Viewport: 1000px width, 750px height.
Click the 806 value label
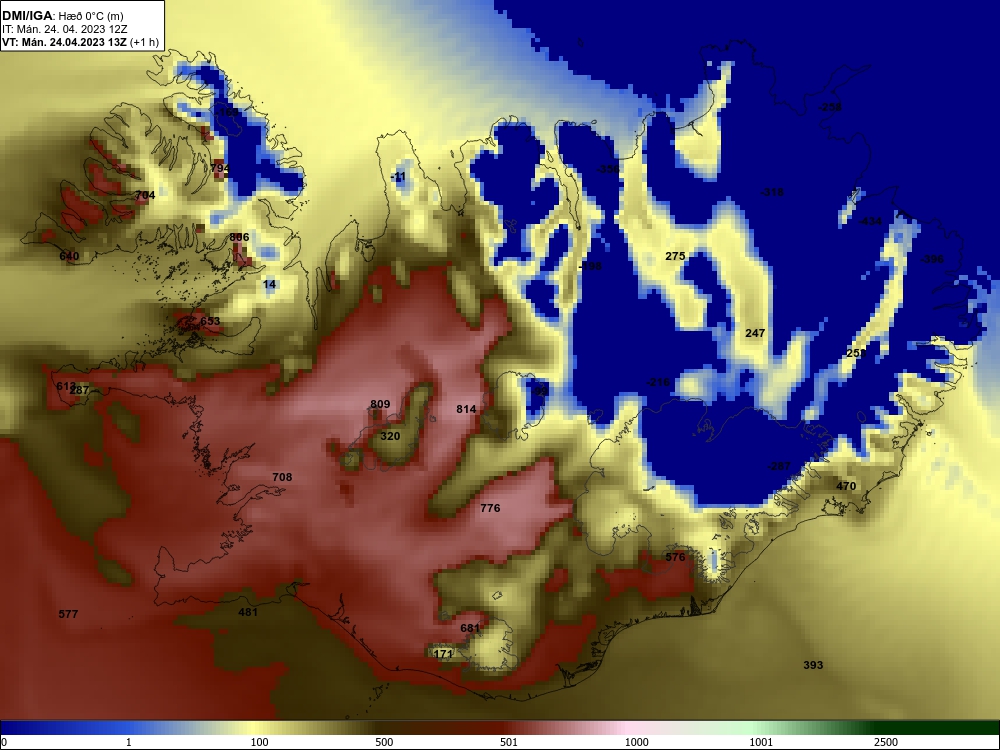(239, 237)
